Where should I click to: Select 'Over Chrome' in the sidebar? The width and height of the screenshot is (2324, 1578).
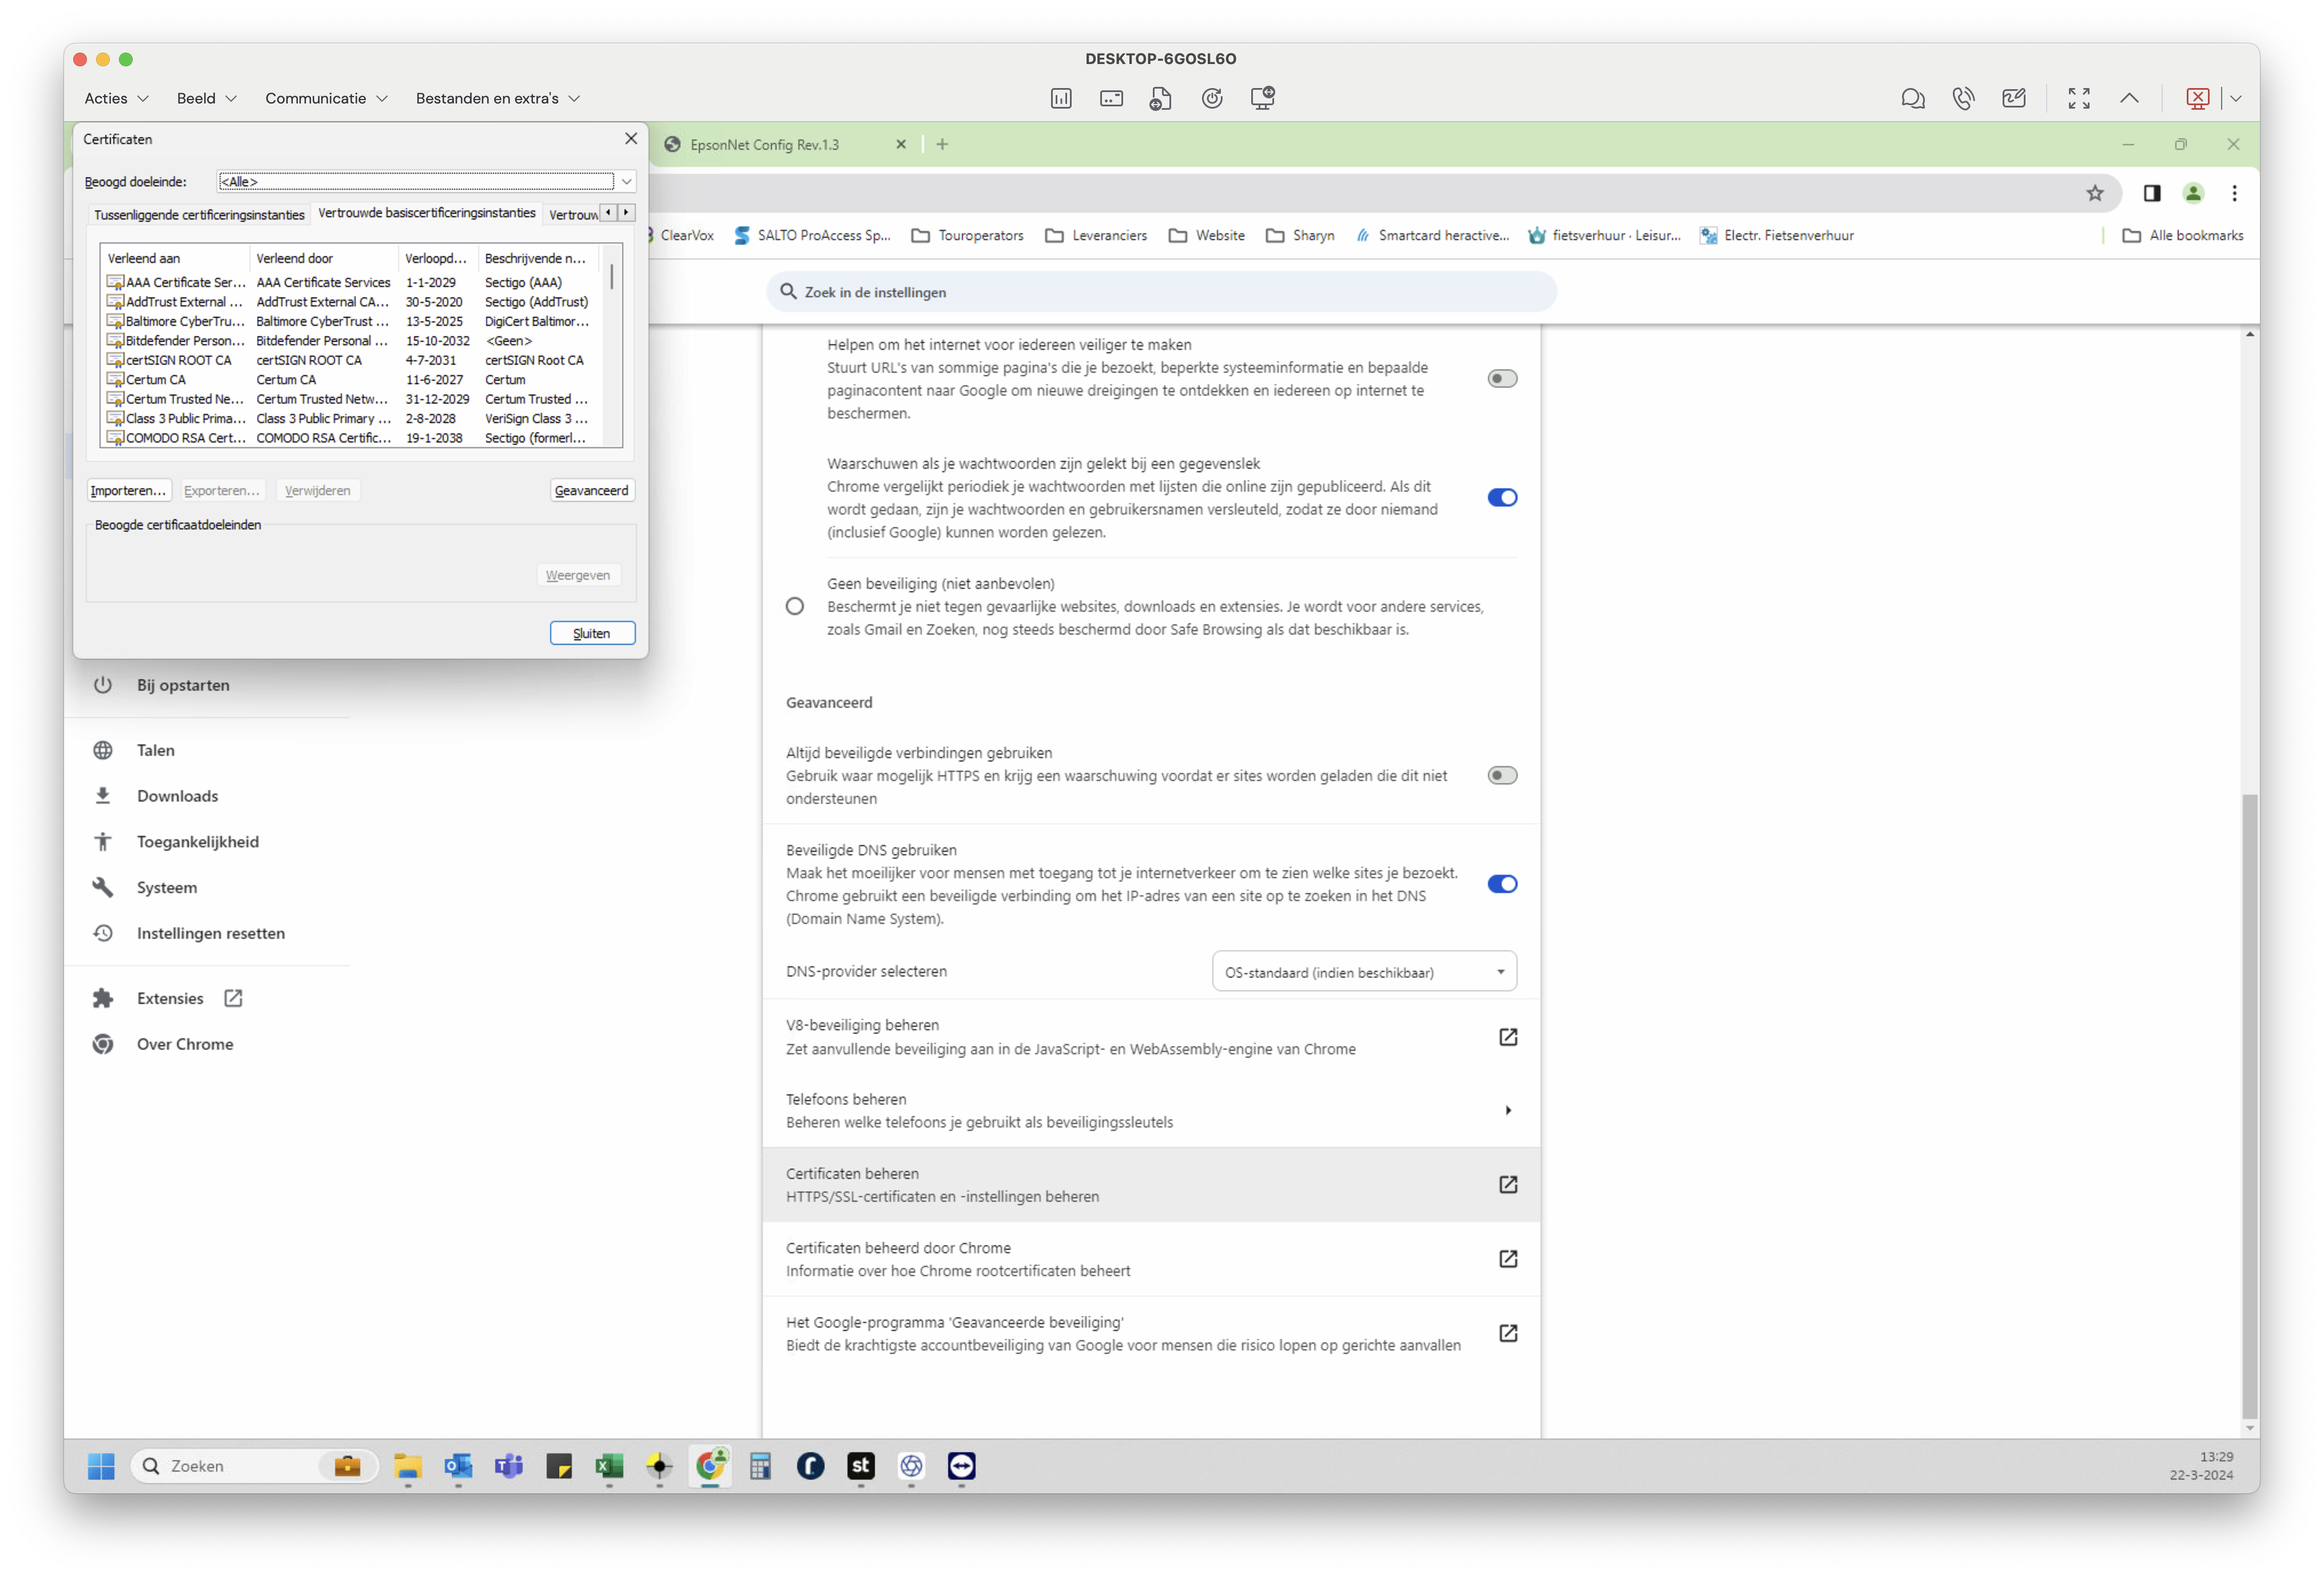point(184,1043)
